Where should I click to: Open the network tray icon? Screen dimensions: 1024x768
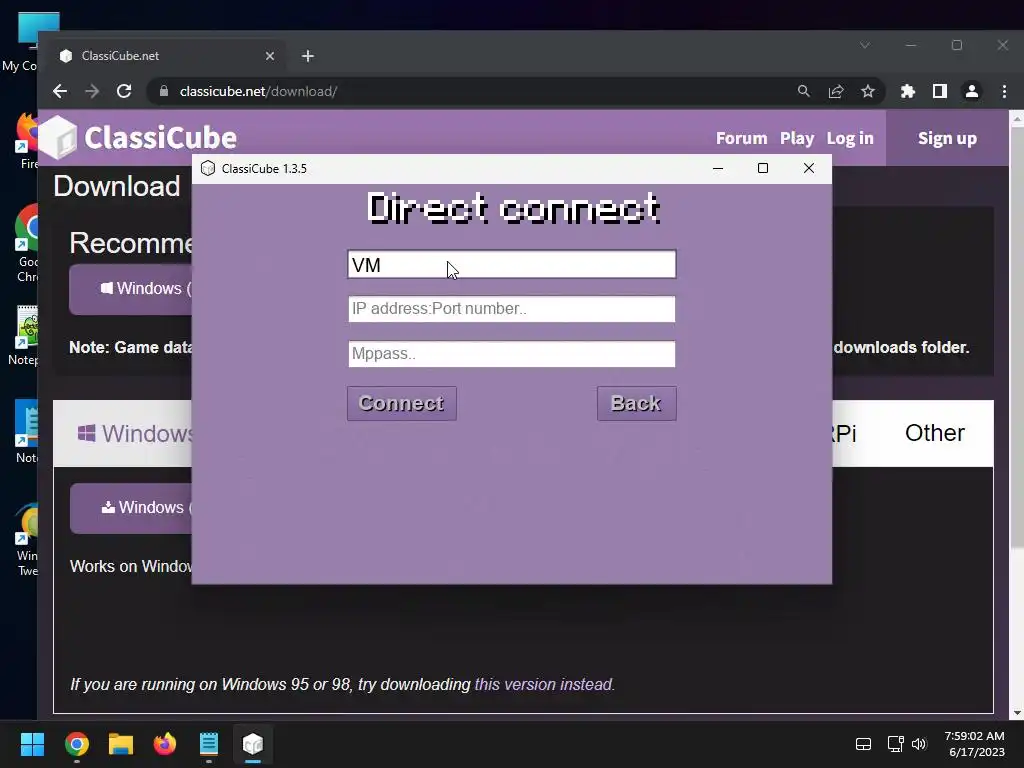[x=895, y=744]
